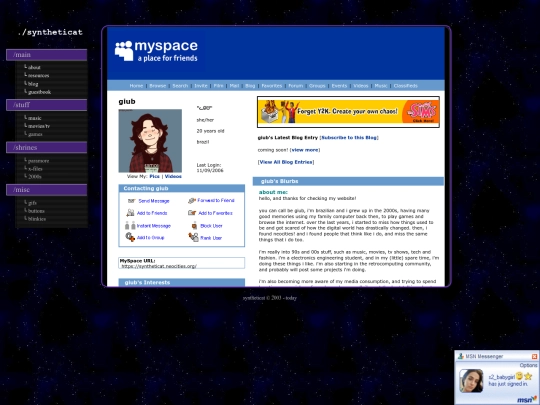Click the ./syntheticat site title
This screenshot has width=540, height=405.
click(50, 32)
